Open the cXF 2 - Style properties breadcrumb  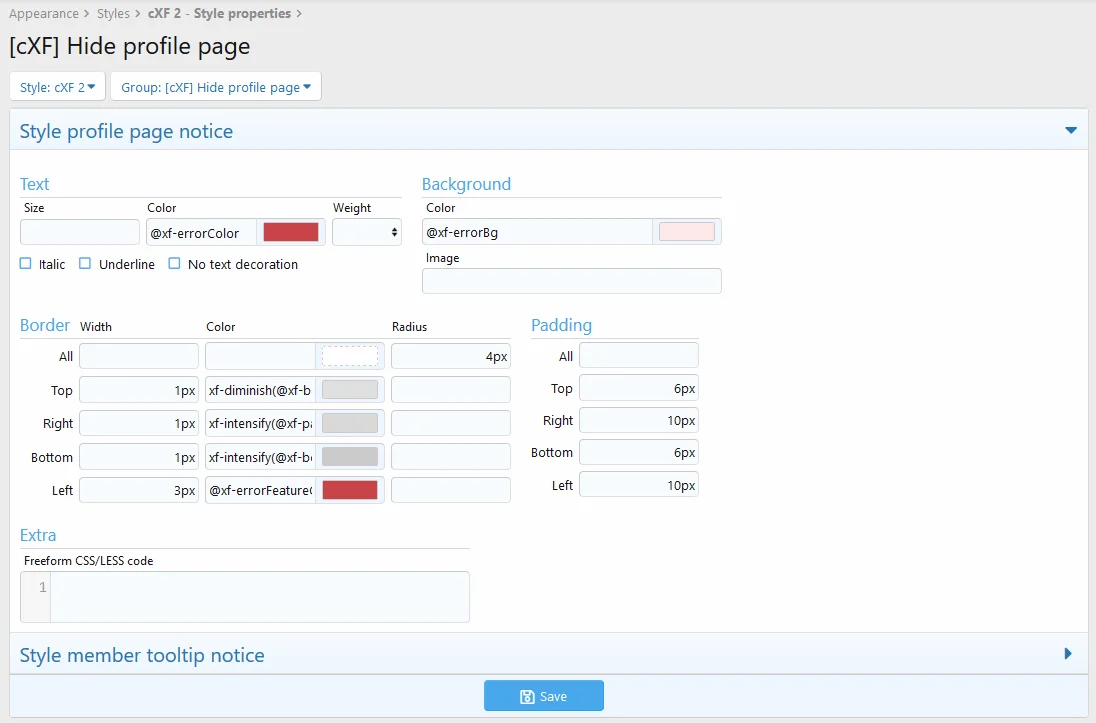[219, 14]
